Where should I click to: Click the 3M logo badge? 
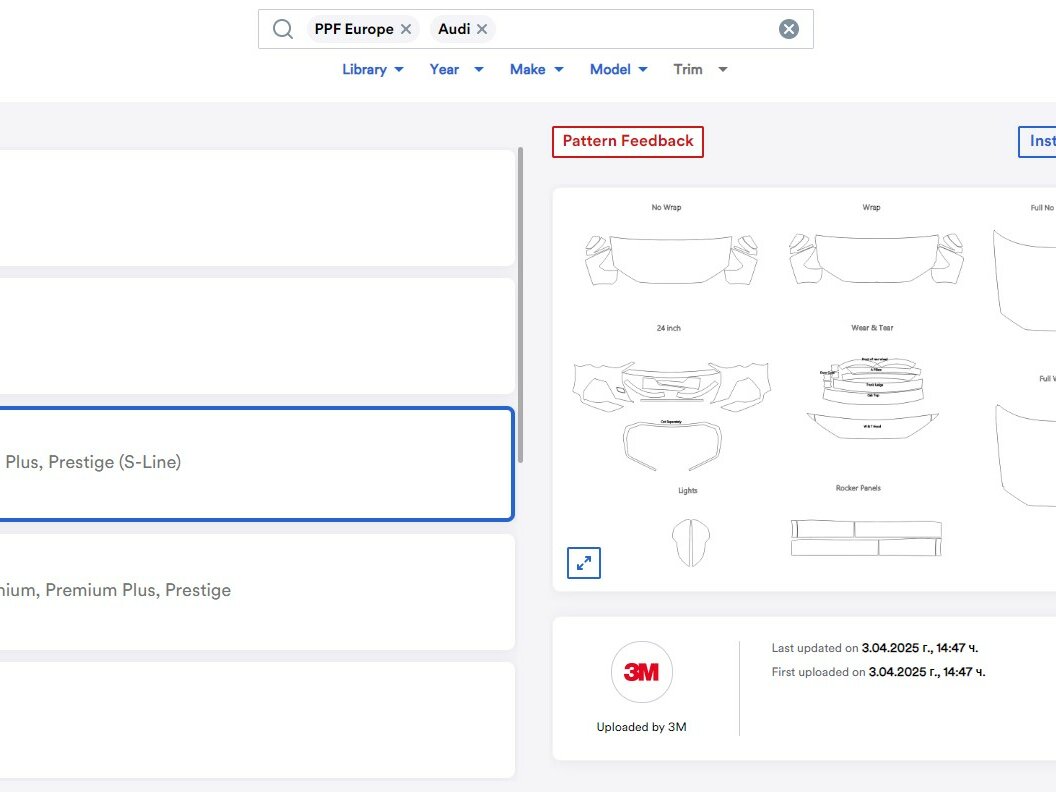point(641,672)
